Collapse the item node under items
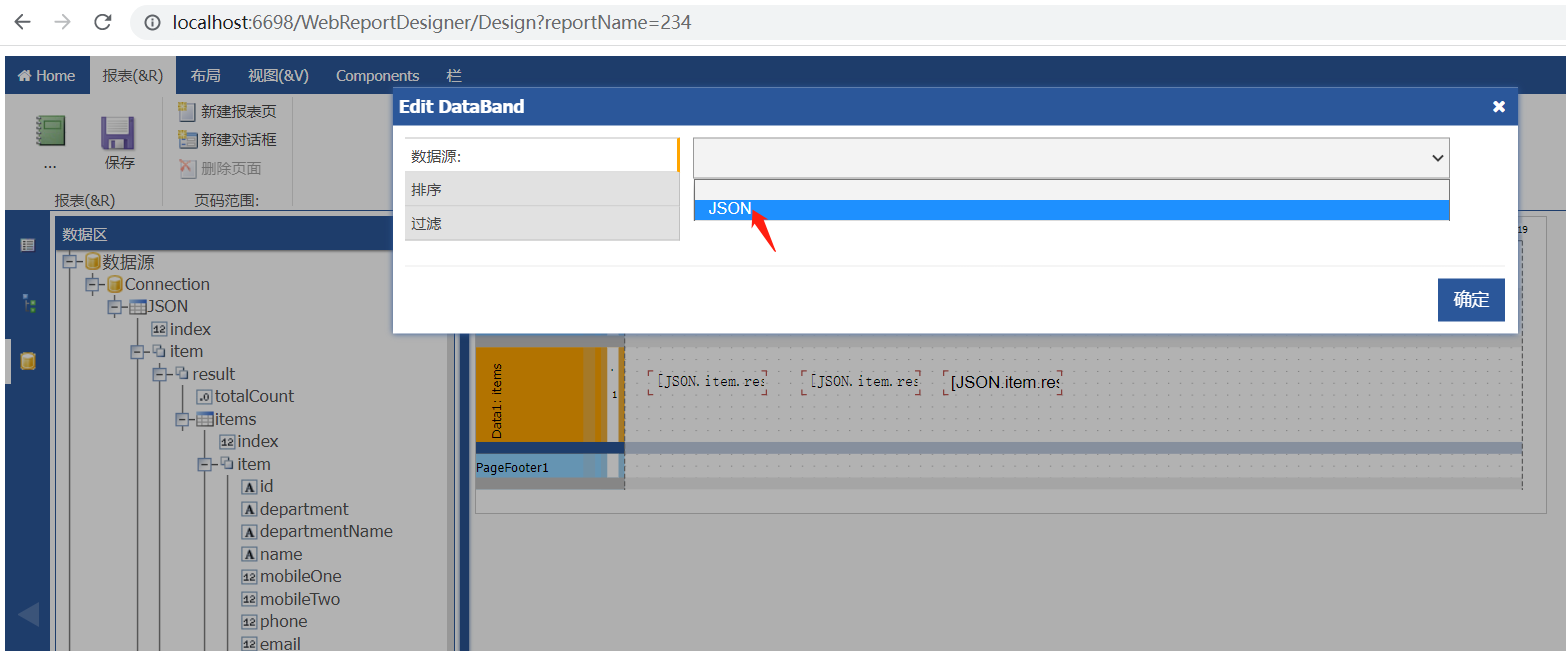This screenshot has width=1566, height=651. [204, 464]
